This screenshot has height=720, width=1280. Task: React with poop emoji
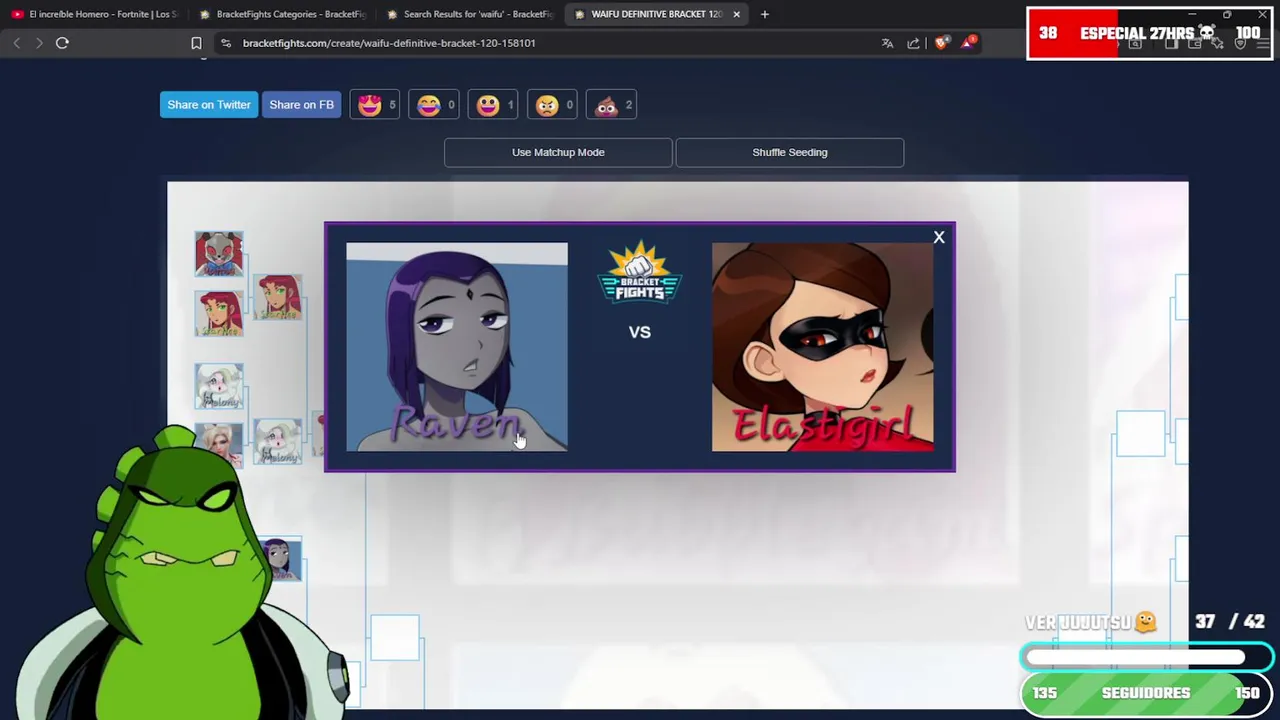click(x=611, y=105)
